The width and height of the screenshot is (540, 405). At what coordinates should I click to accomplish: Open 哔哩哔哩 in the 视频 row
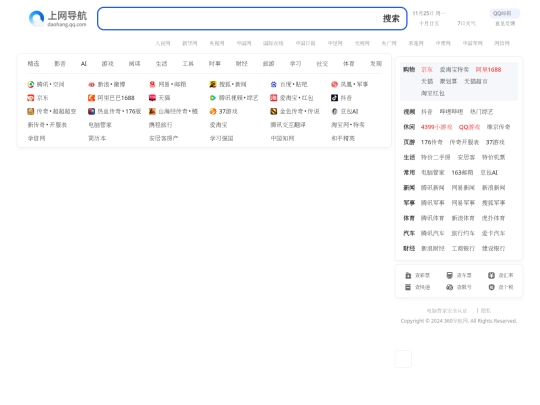coord(451,112)
